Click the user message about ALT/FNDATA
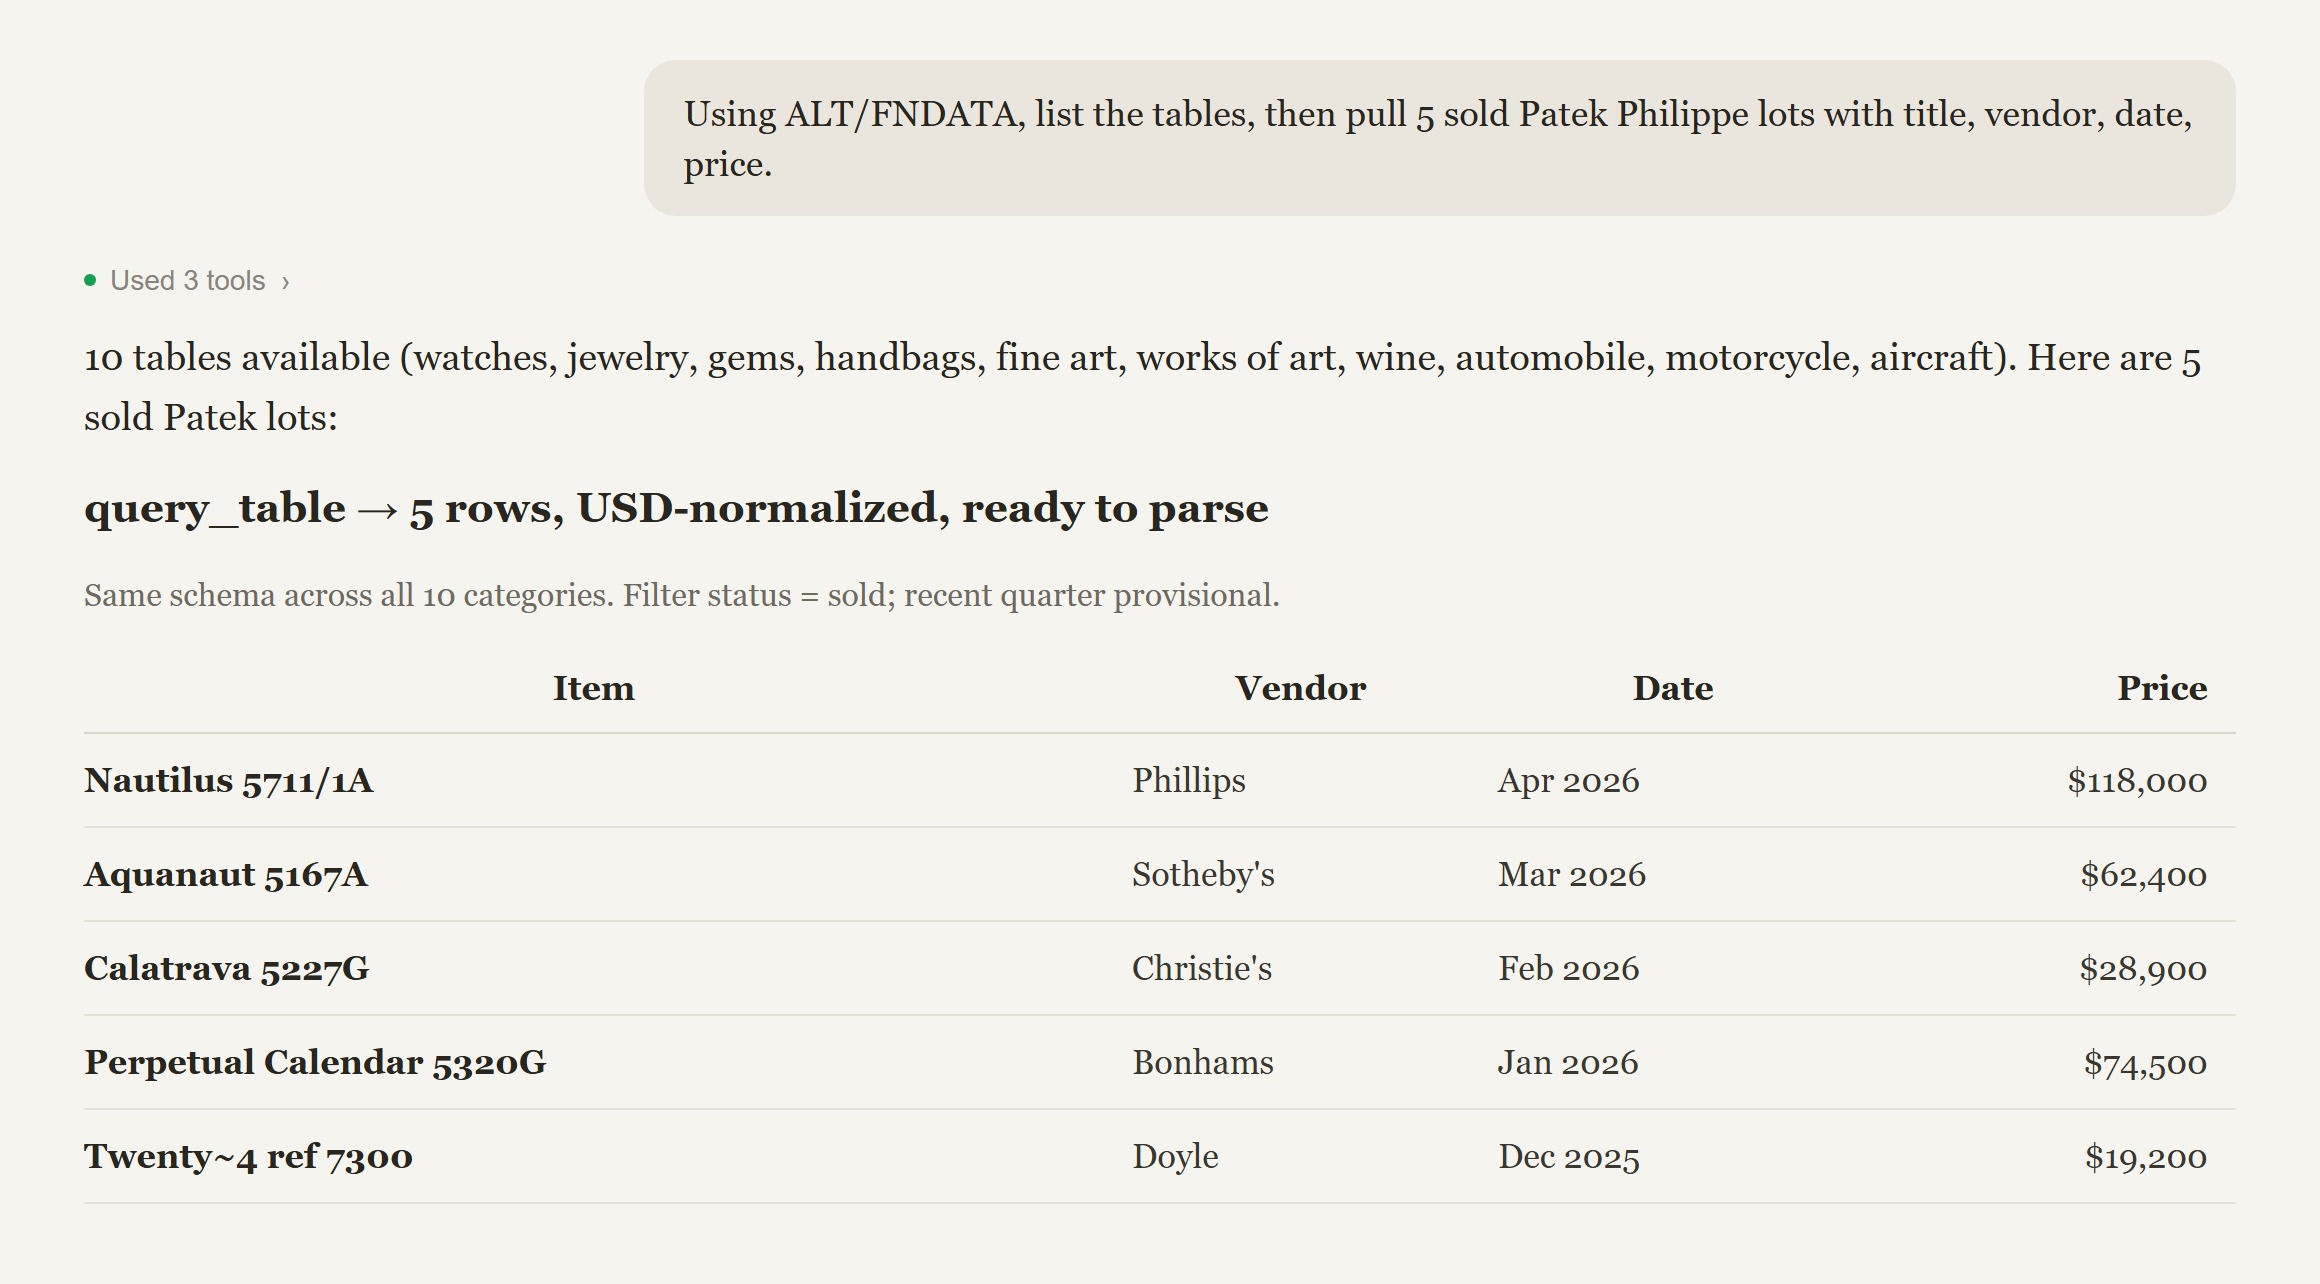Viewport: 2320px width, 1284px height. (x=1439, y=138)
